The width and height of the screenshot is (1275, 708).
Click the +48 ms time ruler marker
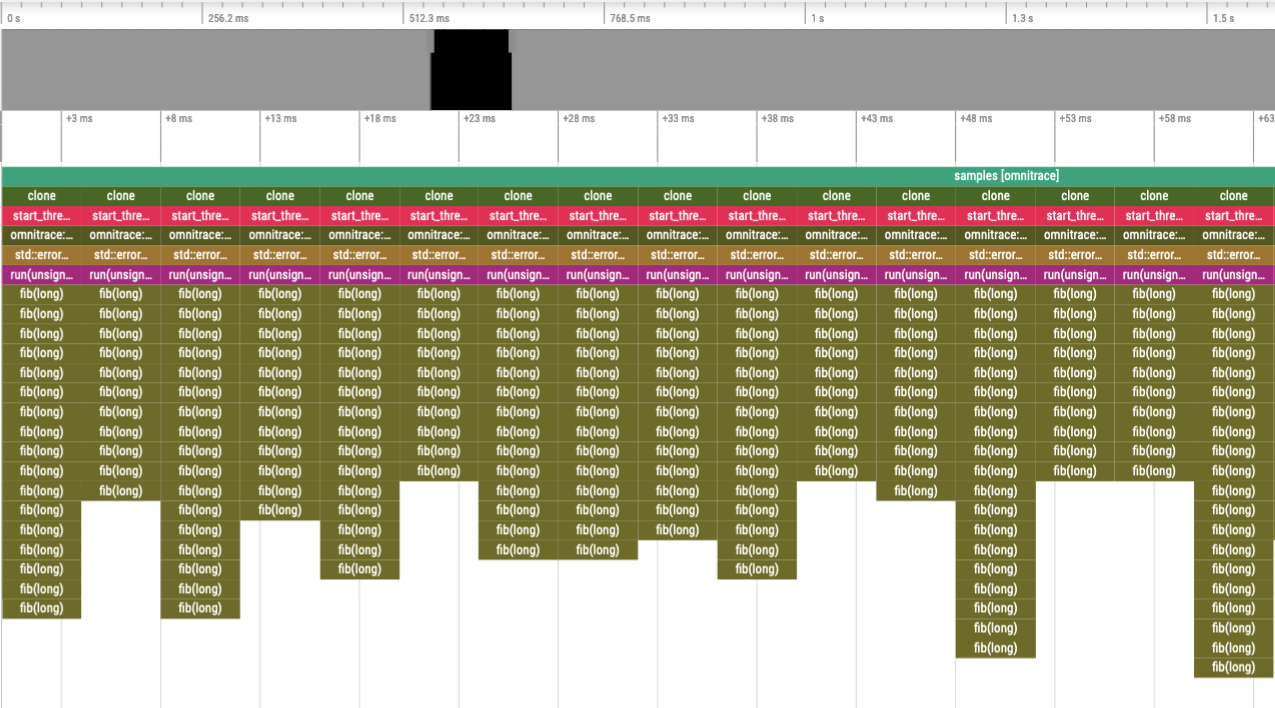pos(976,119)
